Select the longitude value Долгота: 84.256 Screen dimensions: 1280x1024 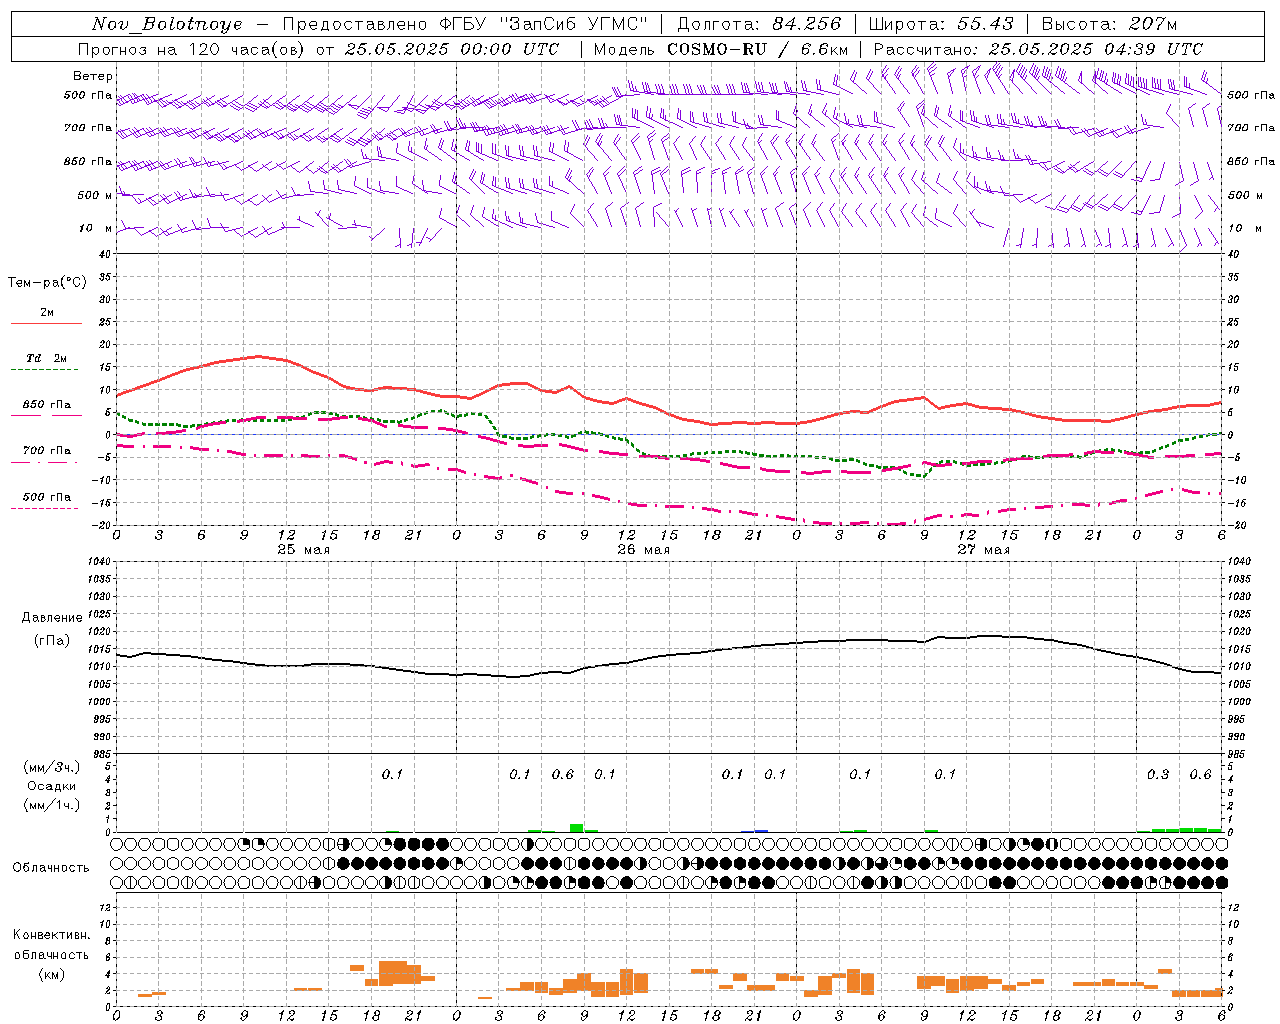pos(760,24)
